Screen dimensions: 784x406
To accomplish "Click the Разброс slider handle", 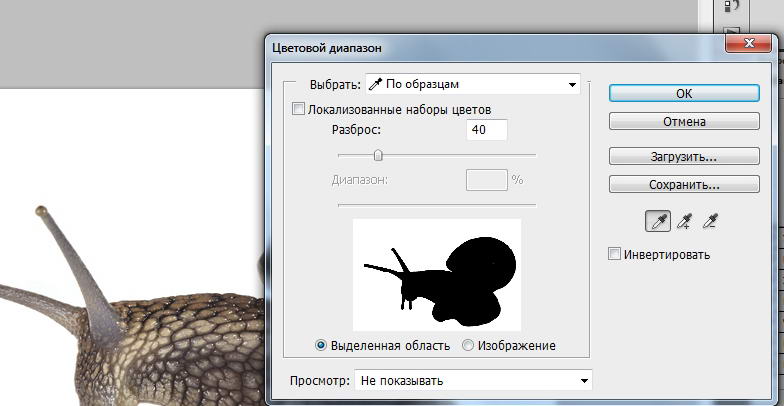I will coord(378,155).
